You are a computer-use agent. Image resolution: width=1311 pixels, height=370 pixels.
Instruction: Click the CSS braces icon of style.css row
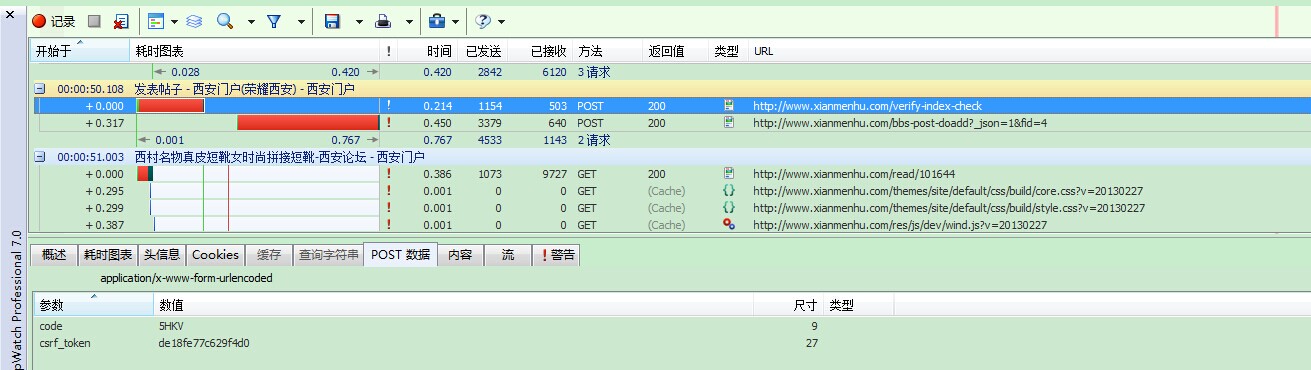(x=729, y=207)
